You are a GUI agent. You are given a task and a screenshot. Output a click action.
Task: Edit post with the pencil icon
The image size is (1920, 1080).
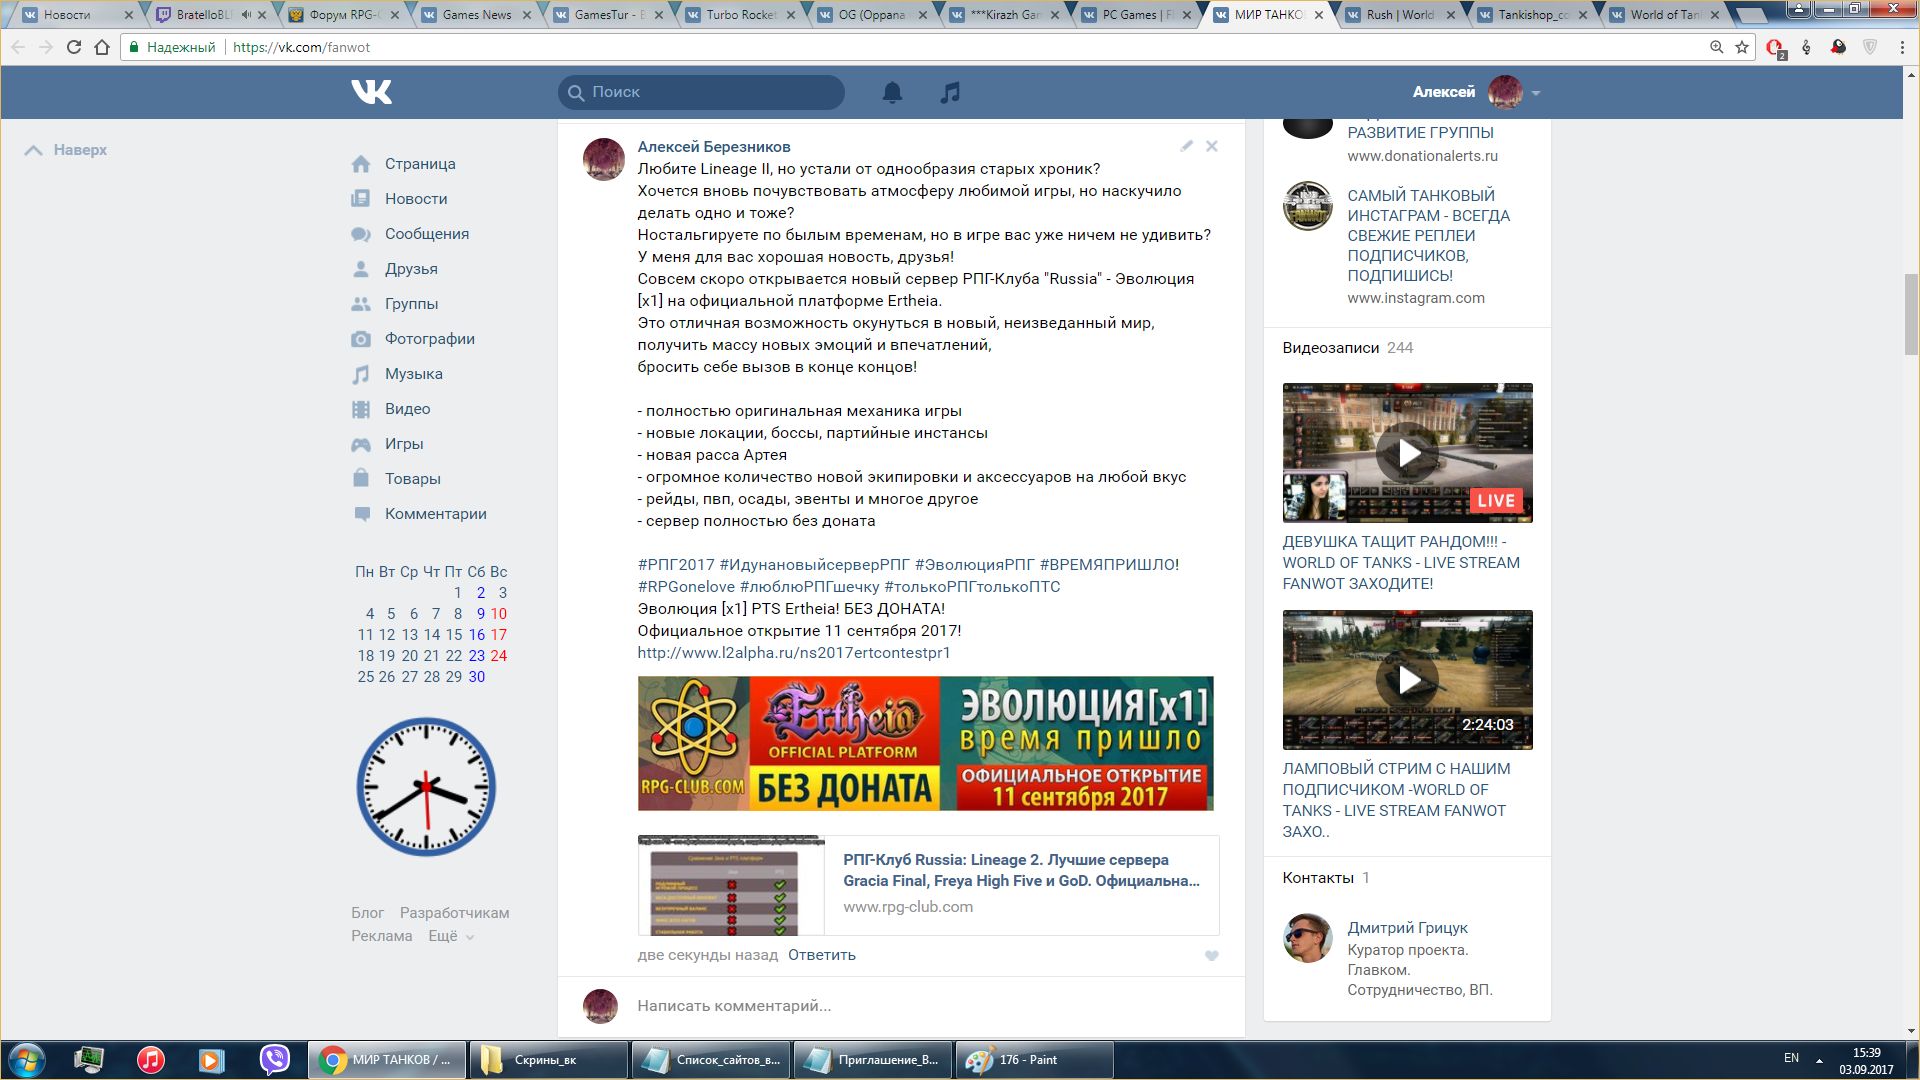click(1186, 146)
